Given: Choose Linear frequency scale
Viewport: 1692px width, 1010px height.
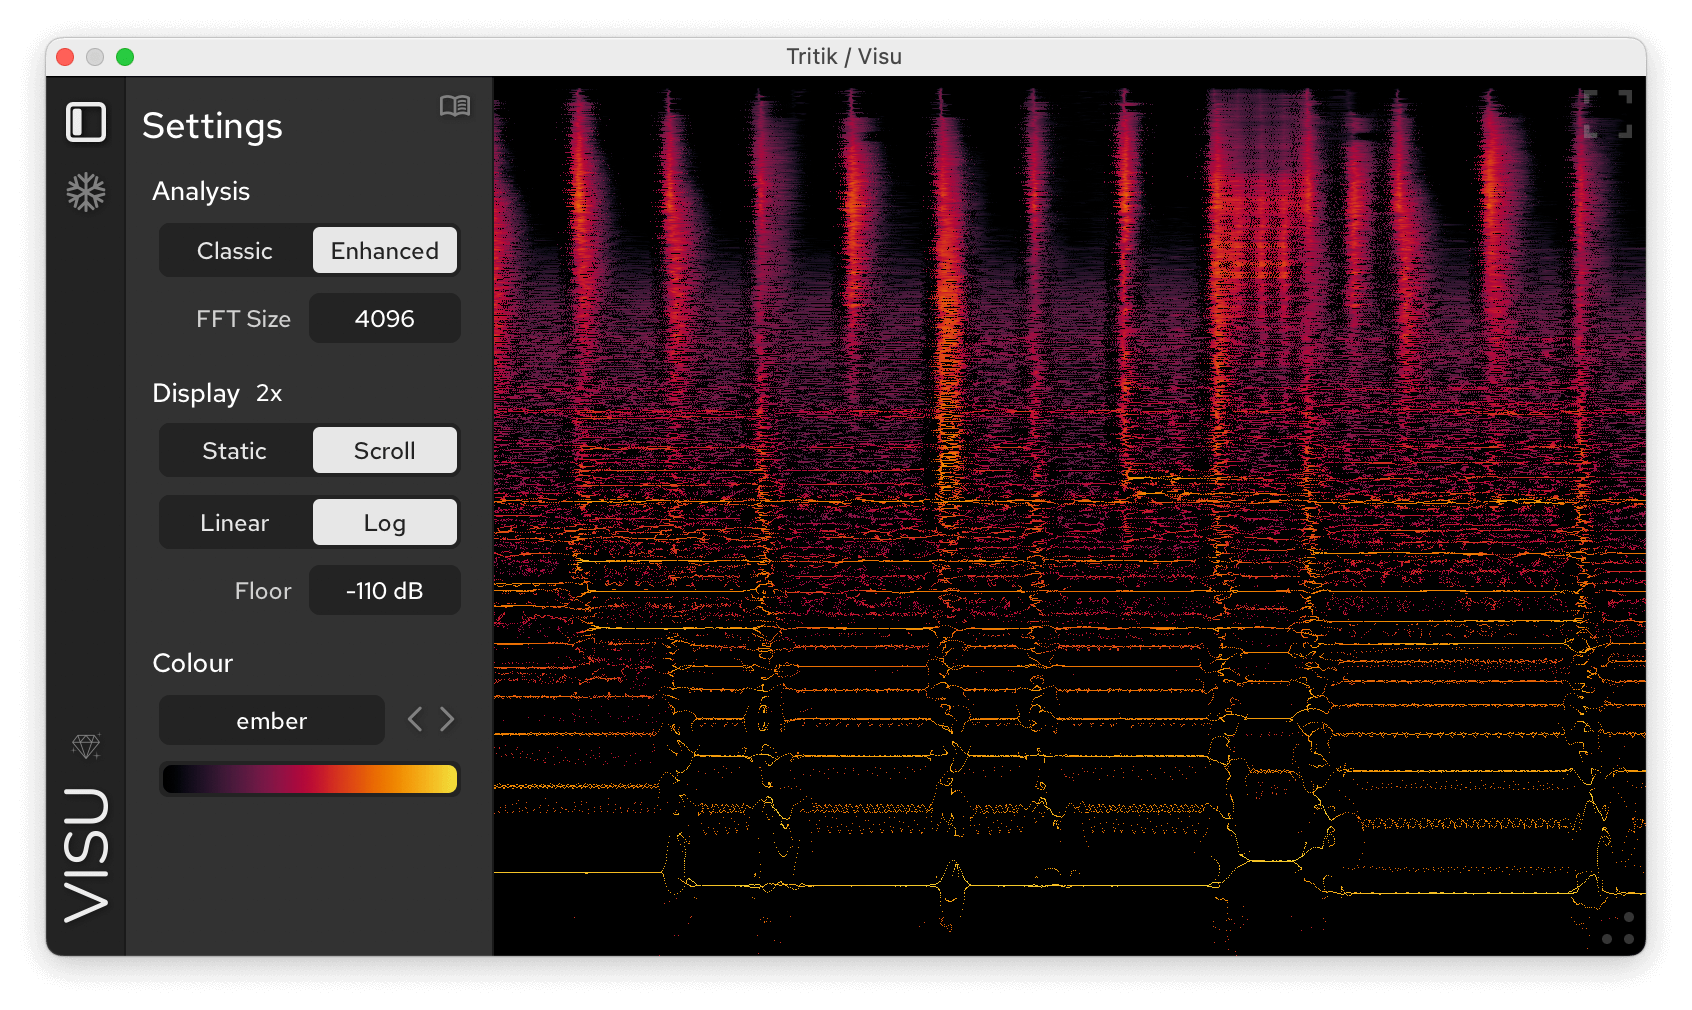Looking at the screenshot, I should point(235,523).
